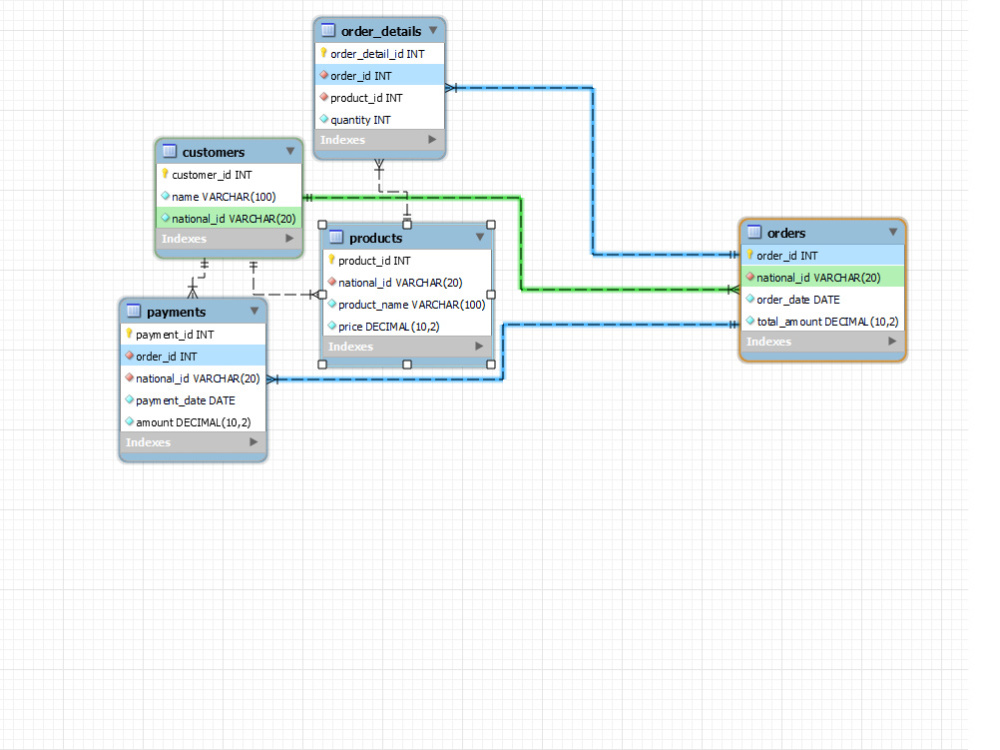Click diamond icon beside quantity INT
1000x750 pixels.
[324, 119]
